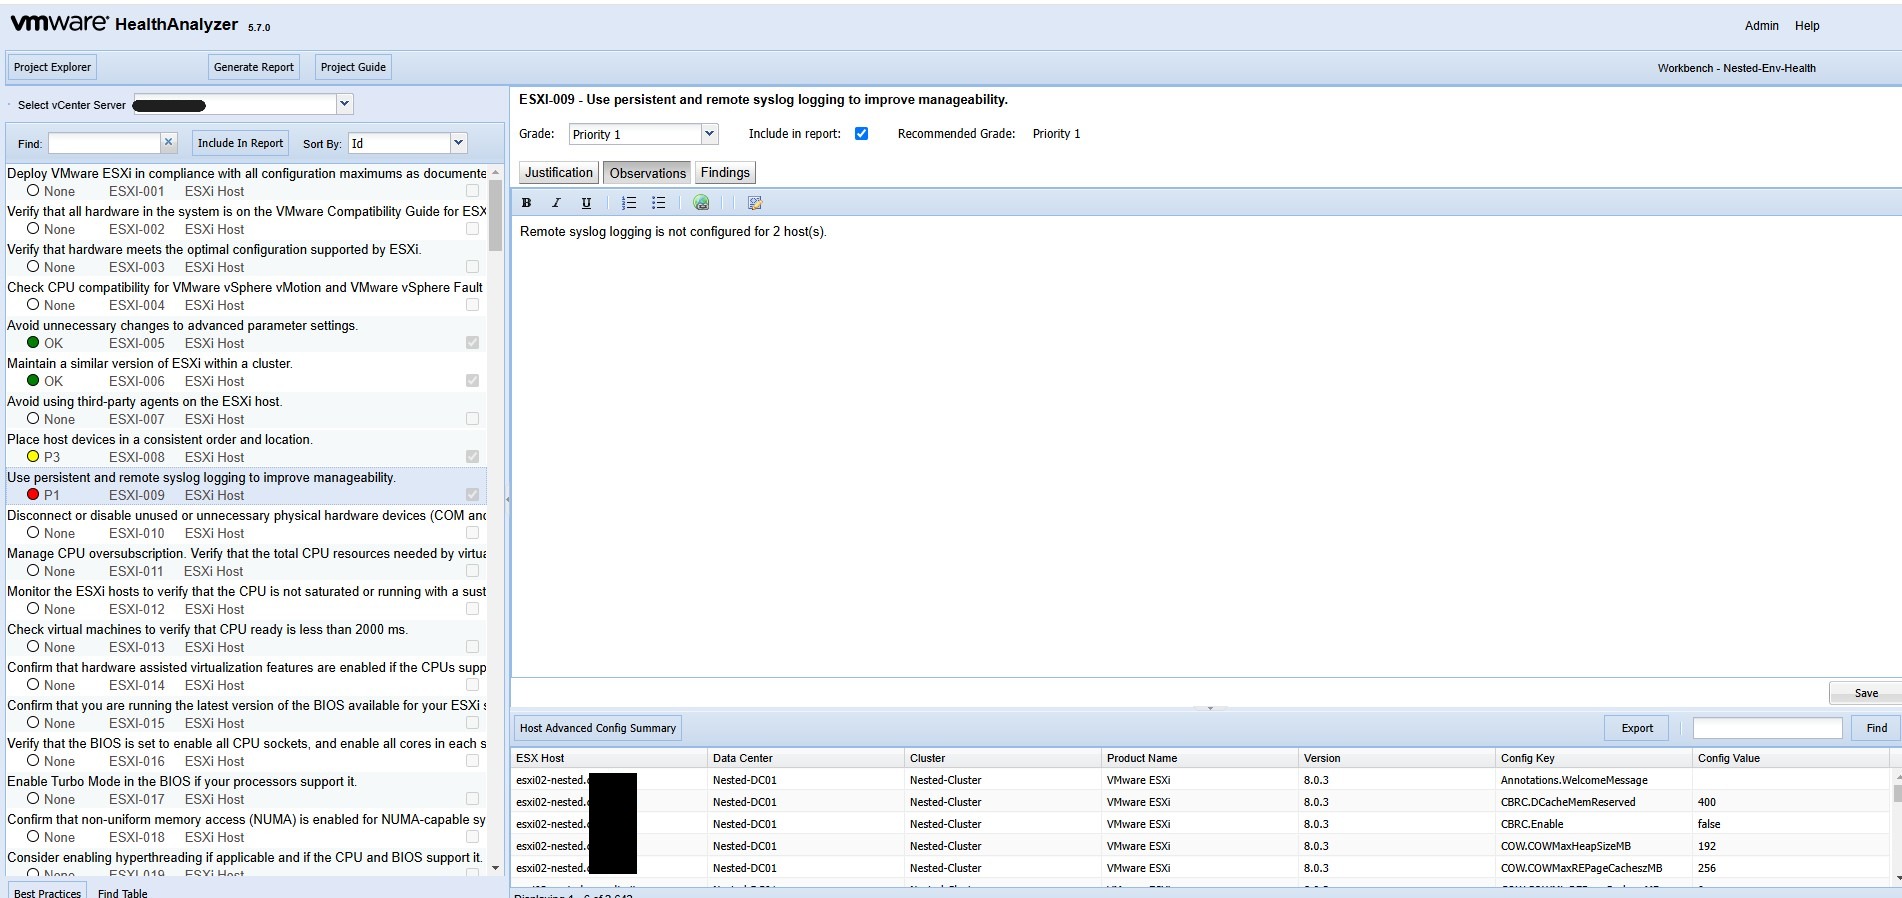This screenshot has height=898, width=1902.
Task: Collapse the lower table using splitter arrow
Action: point(1210,708)
